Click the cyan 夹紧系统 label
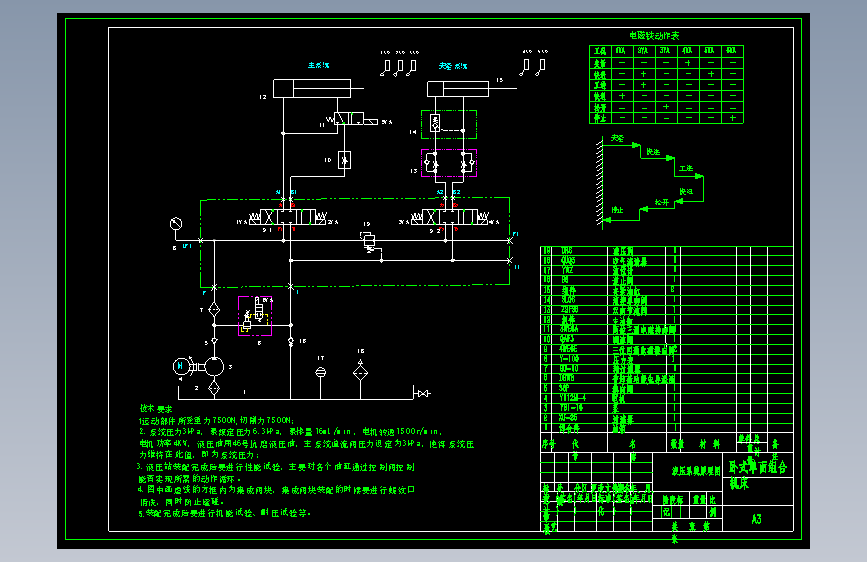Viewport: 867px width, 562px height. 453,66
